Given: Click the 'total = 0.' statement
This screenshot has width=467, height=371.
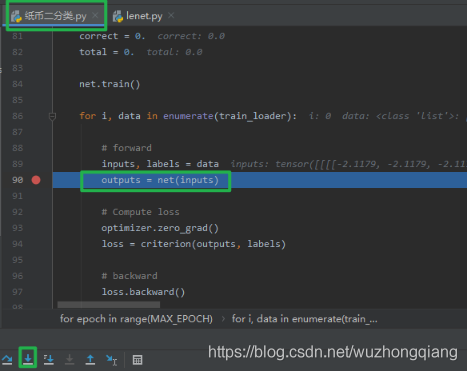Looking at the screenshot, I should (106, 52).
